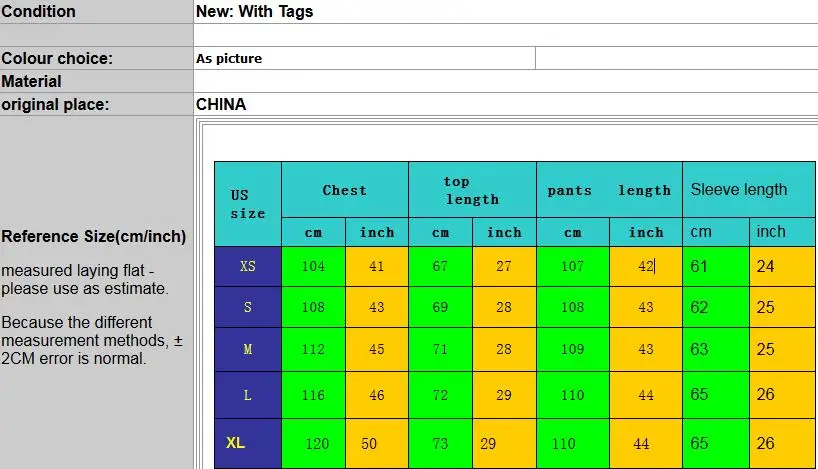Click the "Chest" column header
Screen dimensions: 818x469
pos(345,190)
